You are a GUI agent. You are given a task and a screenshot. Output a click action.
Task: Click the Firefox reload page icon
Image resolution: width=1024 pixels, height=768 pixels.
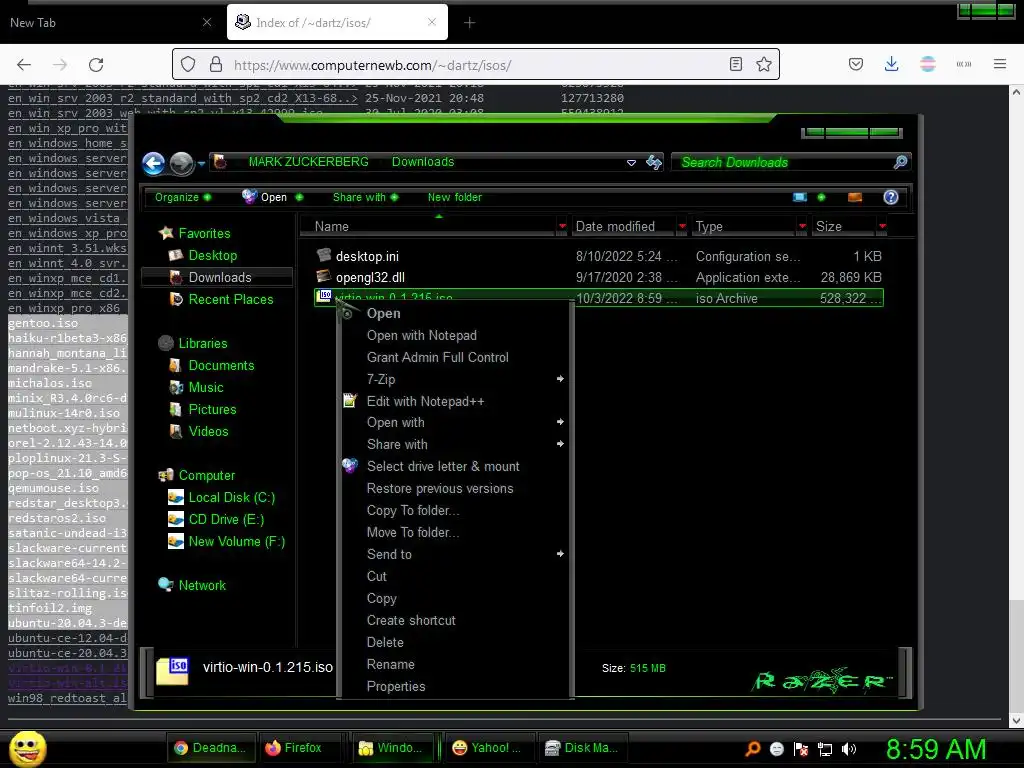coord(97,65)
